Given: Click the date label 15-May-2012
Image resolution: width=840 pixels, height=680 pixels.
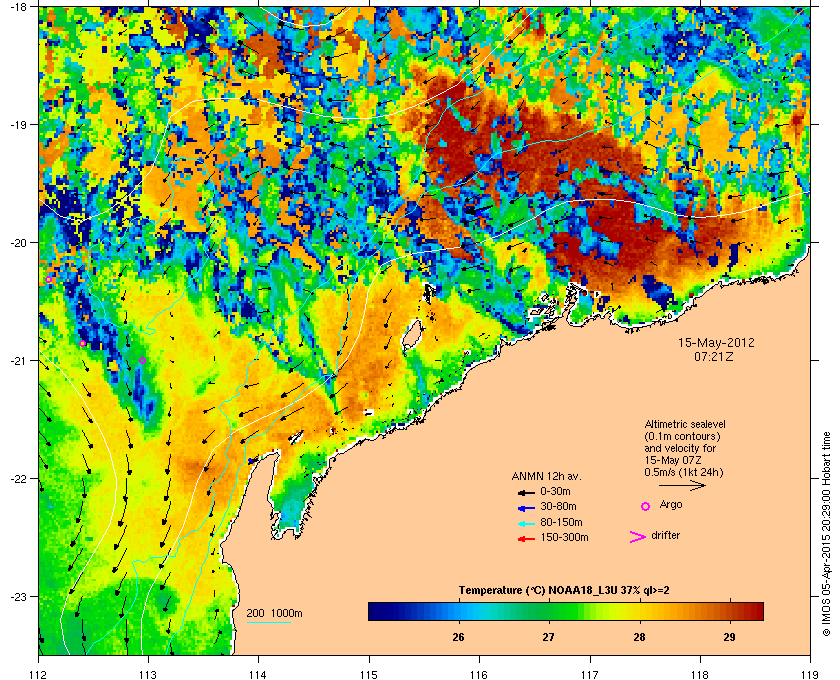Looking at the screenshot, I should click(716, 342).
